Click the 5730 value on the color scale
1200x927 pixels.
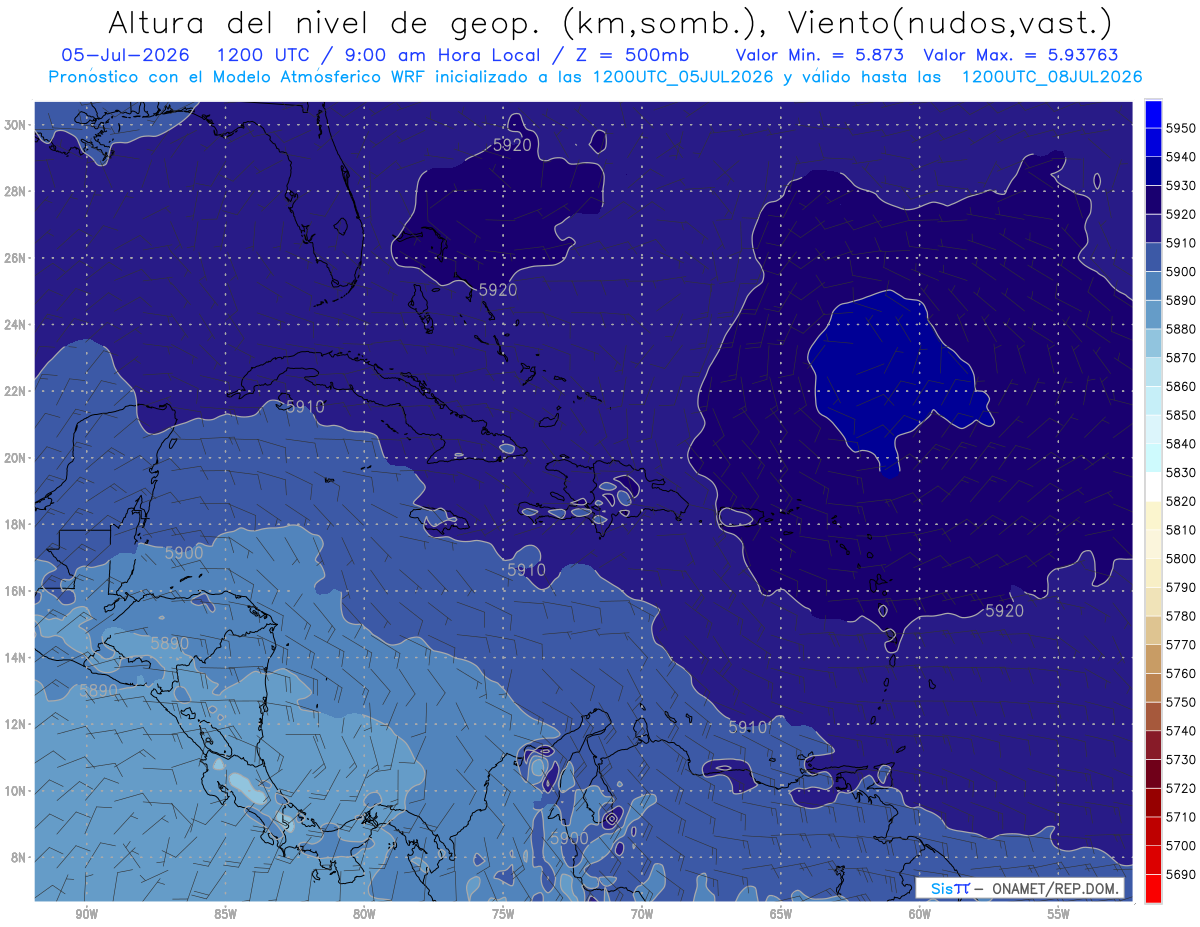click(1181, 759)
